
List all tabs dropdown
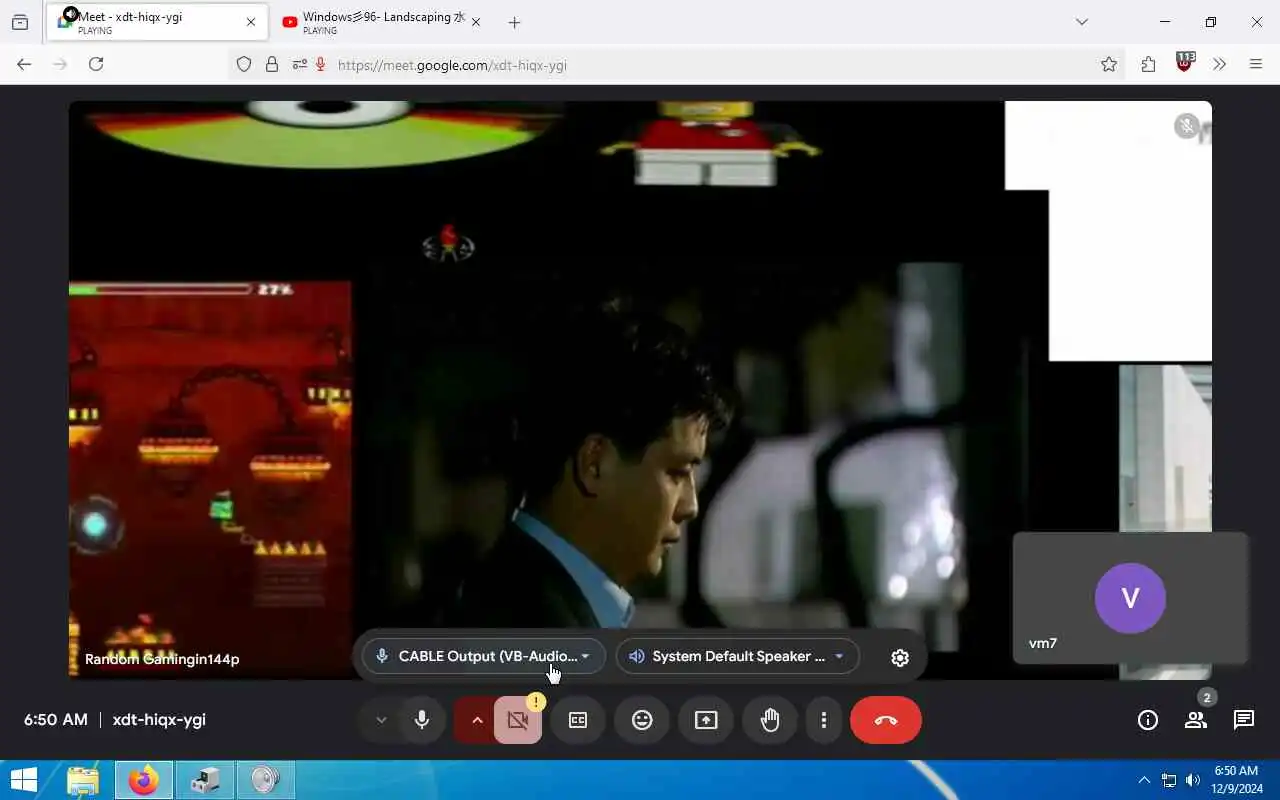pyautogui.click(x=1081, y=22)
